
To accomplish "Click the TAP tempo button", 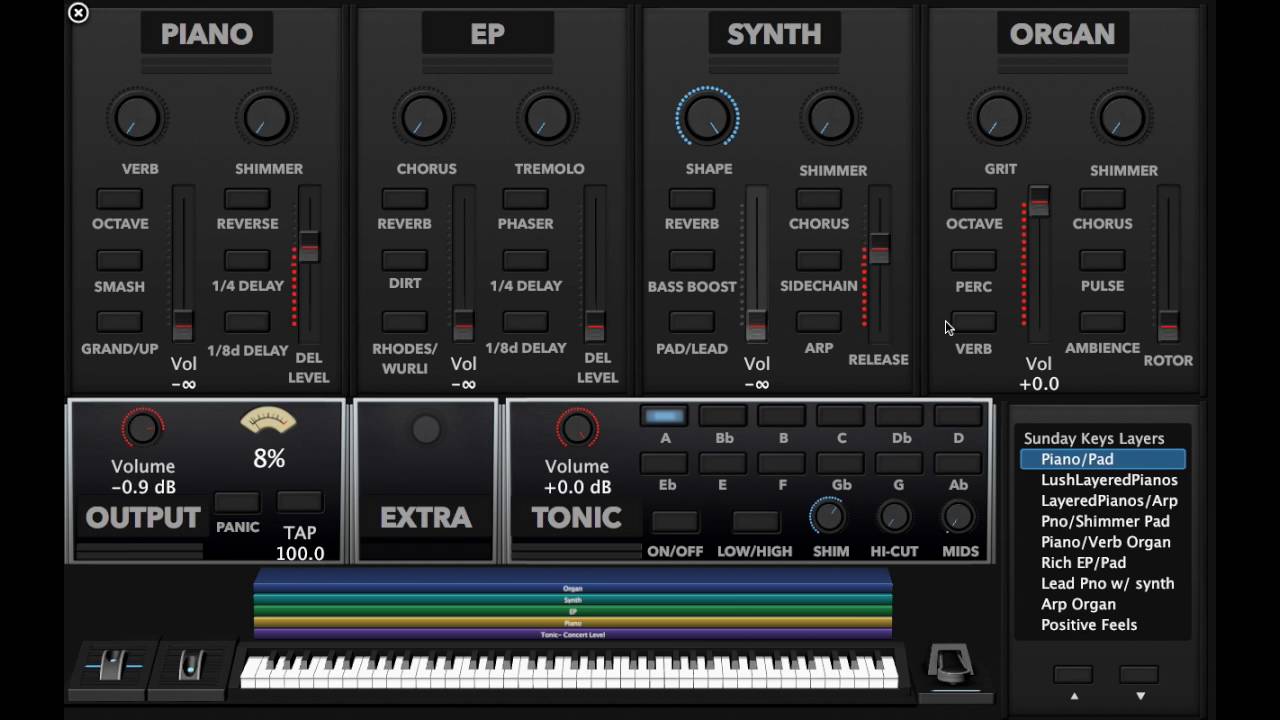I will [299, 502].
